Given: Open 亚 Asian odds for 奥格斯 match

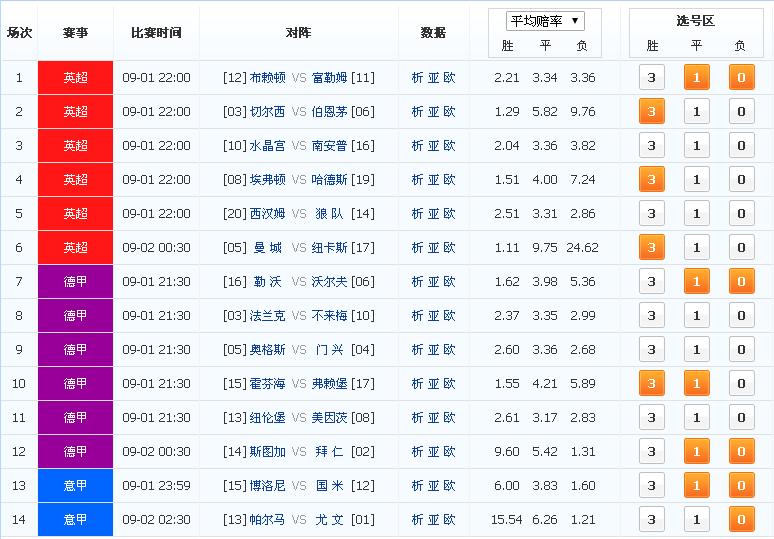Looking at the screenshot, I should (x=433, y=349).
